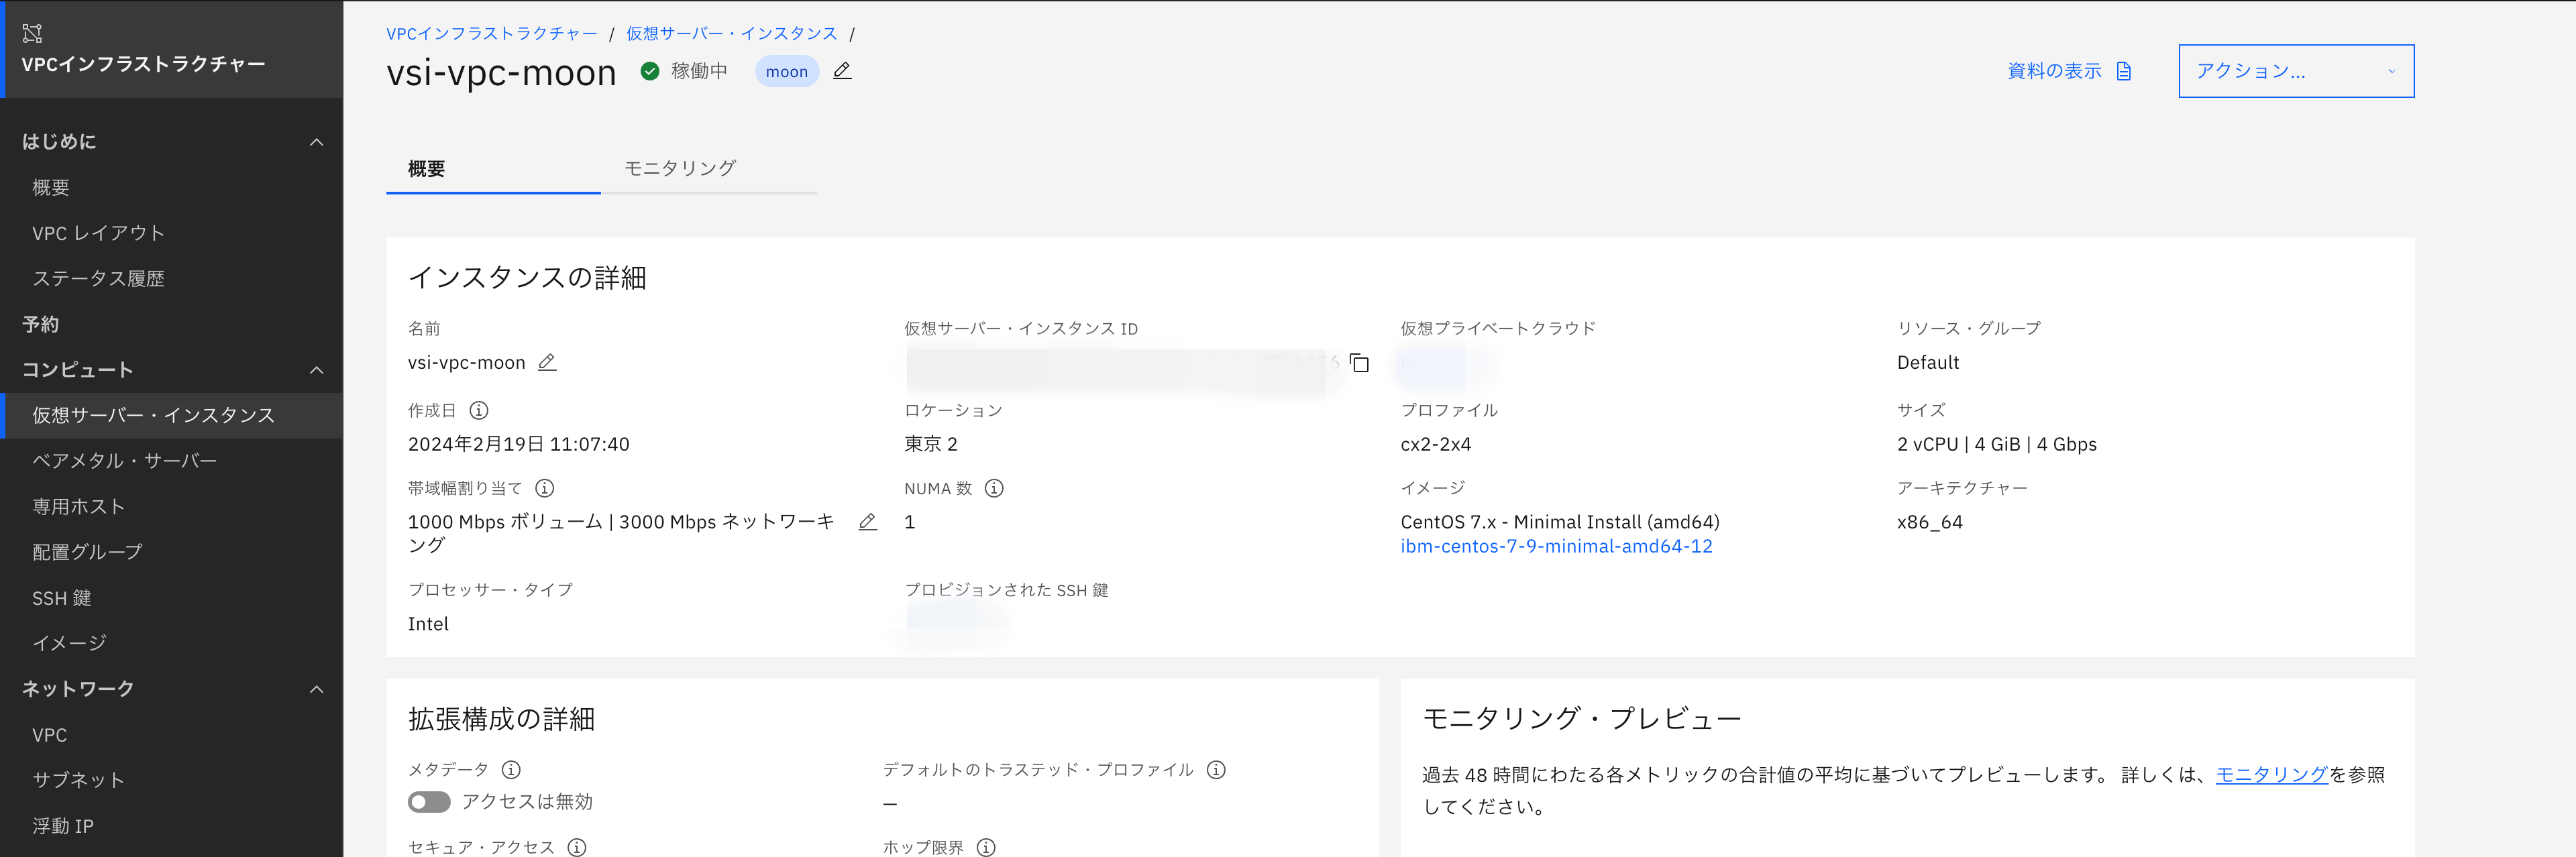Select the moon tag badge
The width and height of the screenshot is (2576, 857).
click(x=786, y=71)
